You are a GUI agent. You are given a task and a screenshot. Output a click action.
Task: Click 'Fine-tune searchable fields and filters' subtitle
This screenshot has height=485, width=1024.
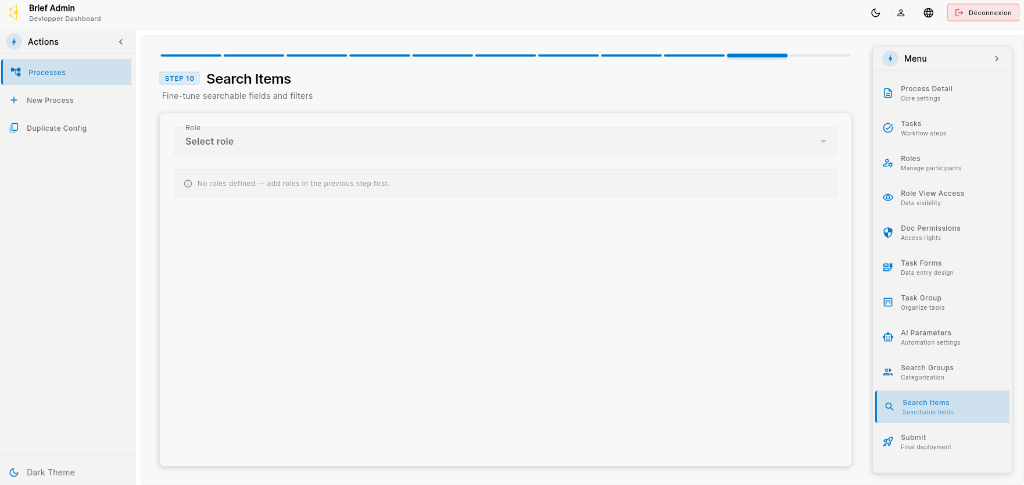pyautogui.click(x=237, y=96)
